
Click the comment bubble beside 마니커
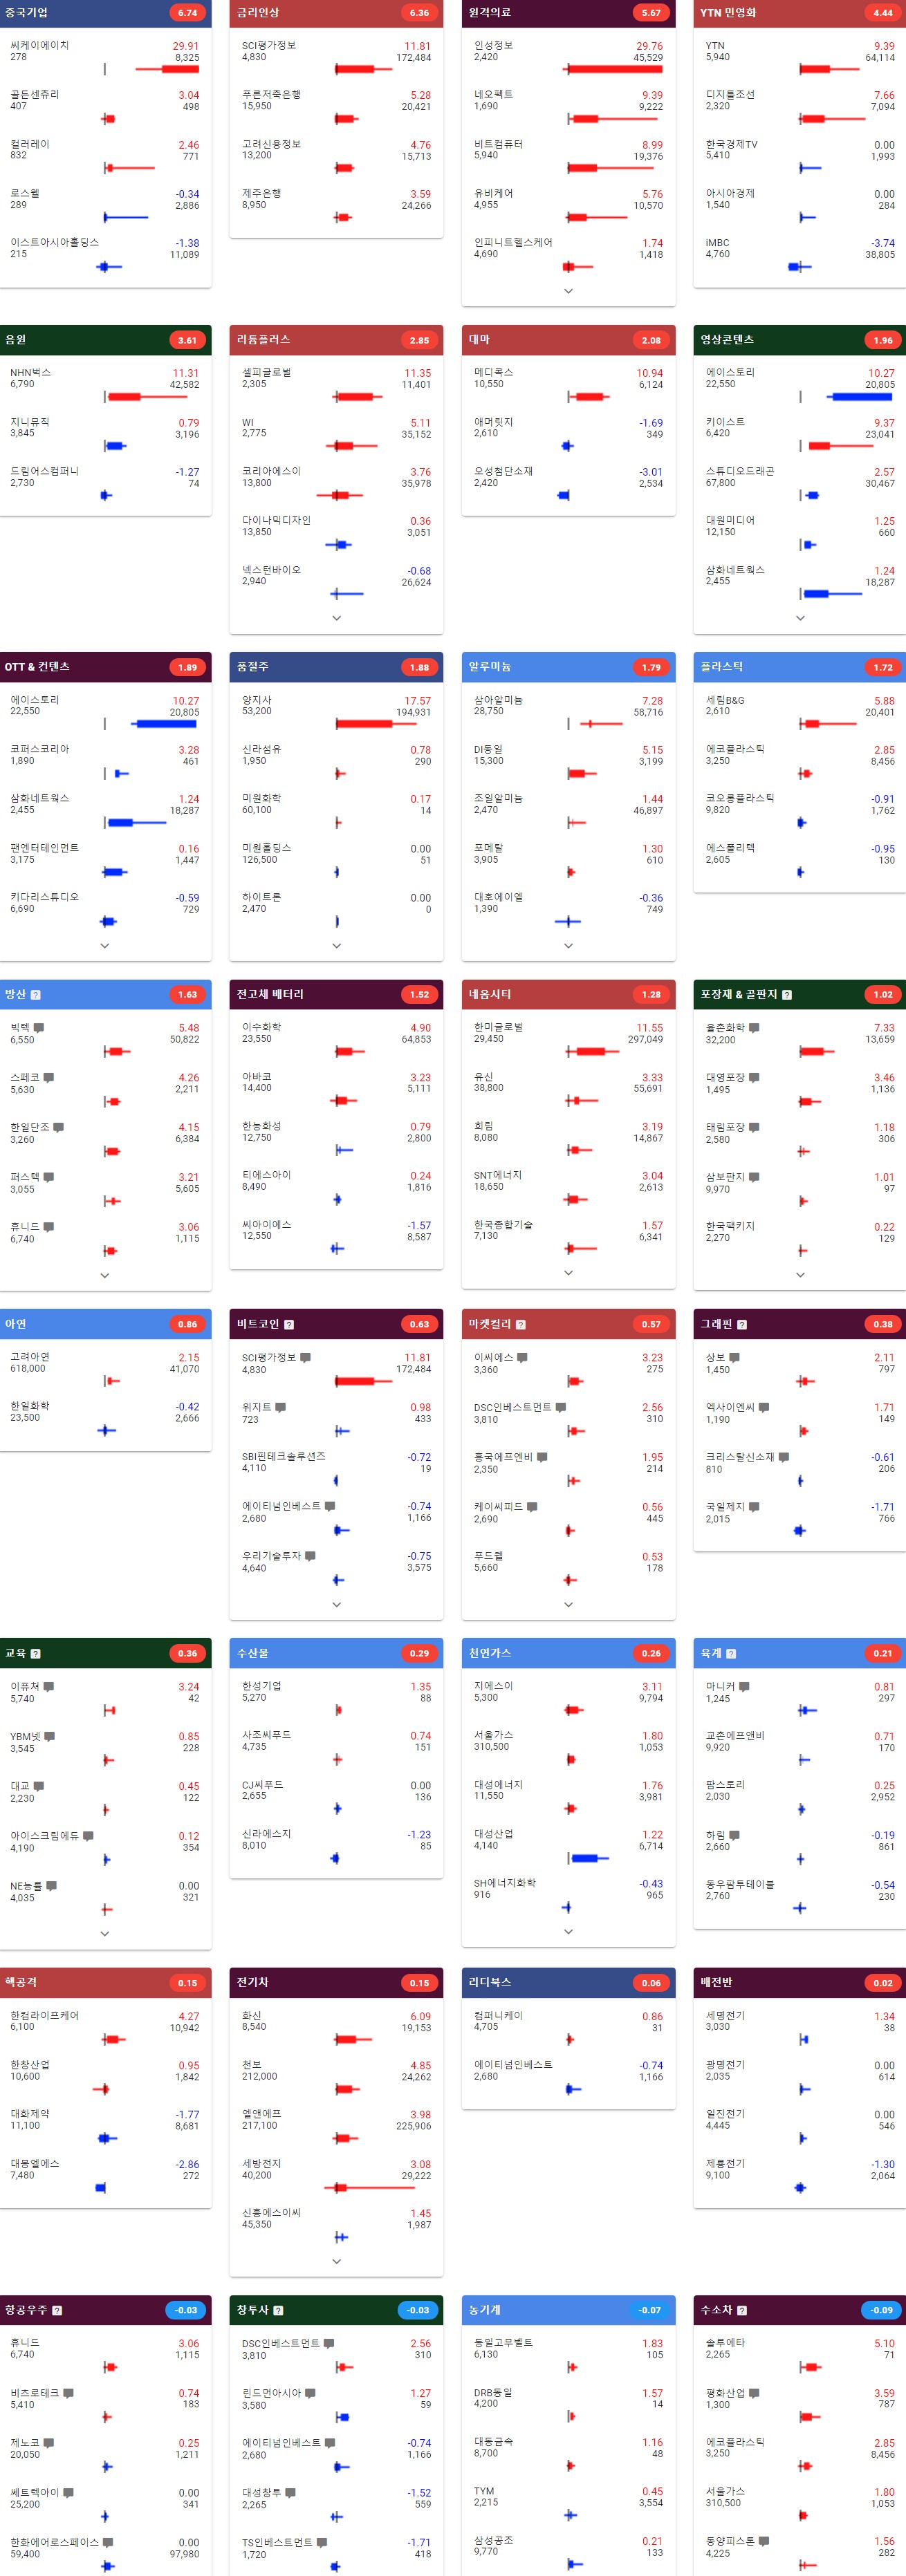744,1687
